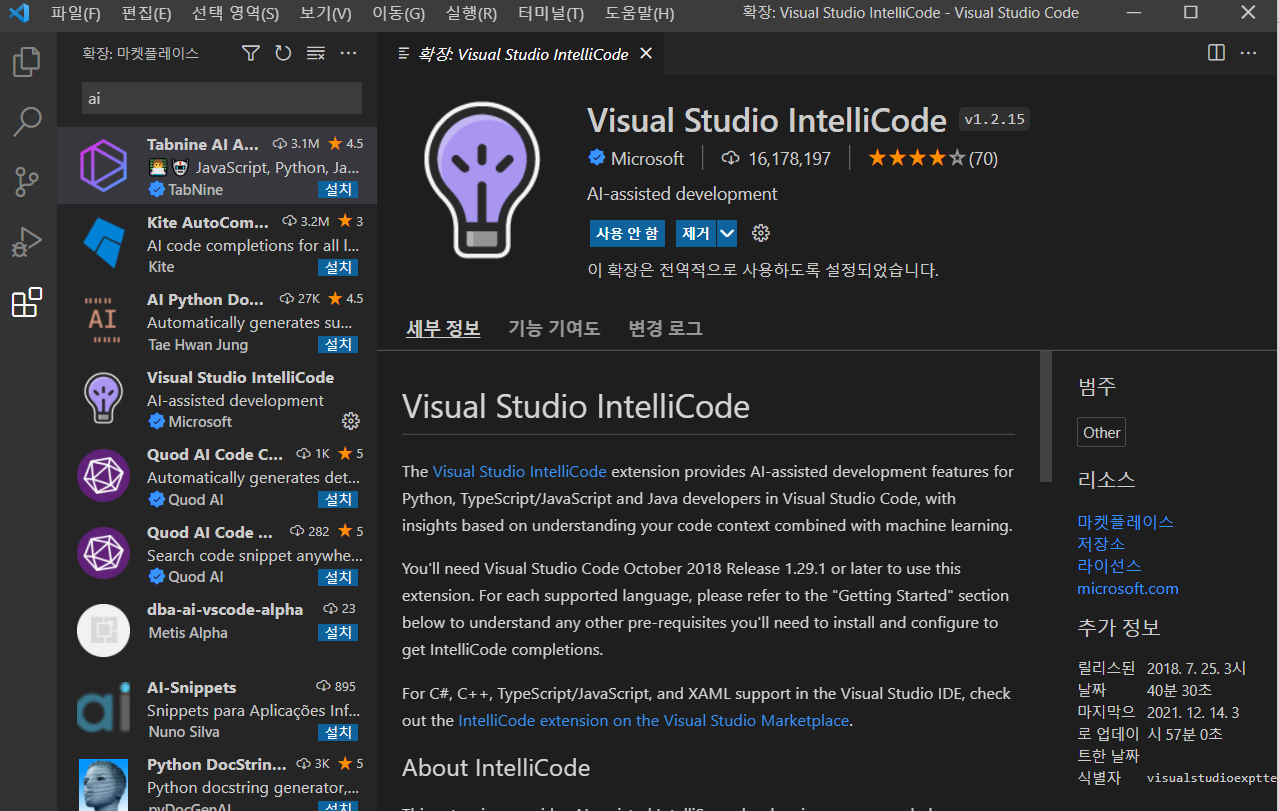Image resolution: width=1279 pixels, height=811 pixels.
Task: Open the 편집(E) menu
Action: (146, 13)
